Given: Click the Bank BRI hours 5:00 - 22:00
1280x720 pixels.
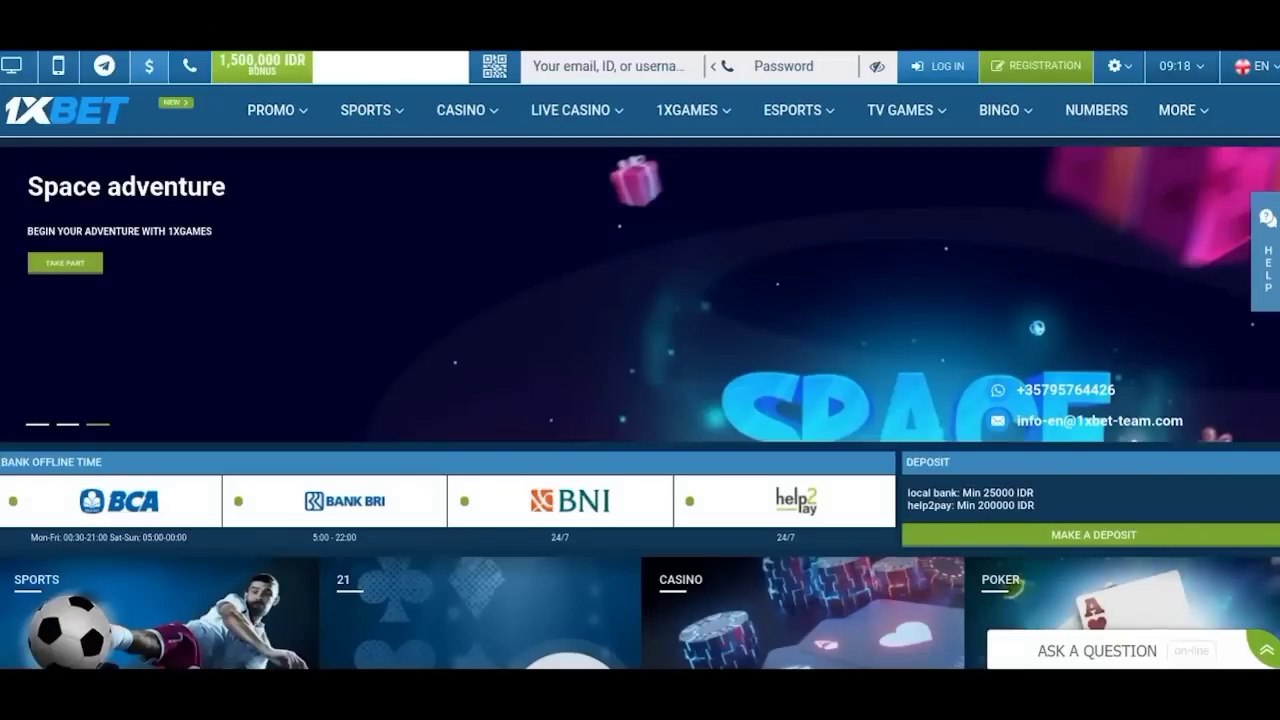Looking at the screenshot, I should (x=334, y=538).
